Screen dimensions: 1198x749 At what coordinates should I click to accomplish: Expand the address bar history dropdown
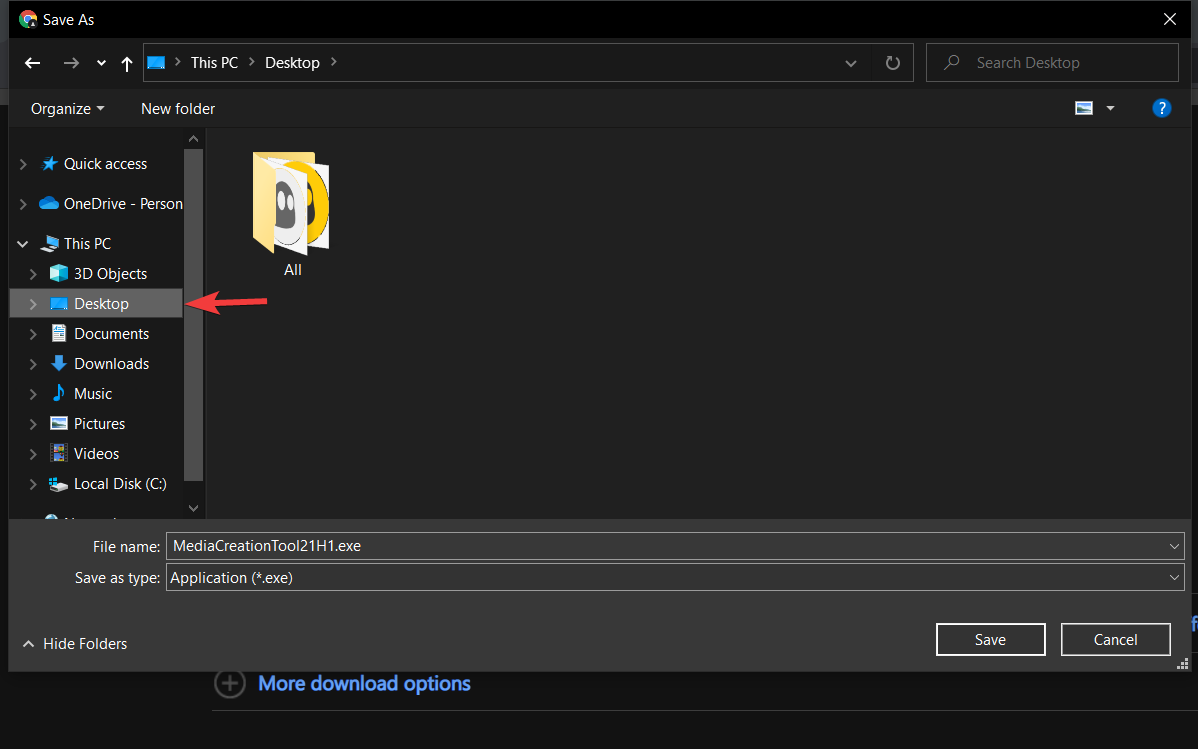(x=850, y=63)
